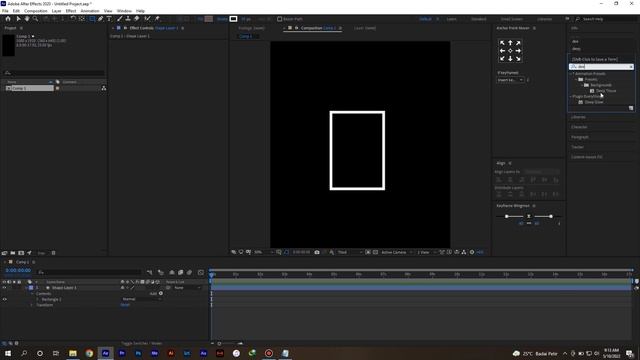Toggle region of interest in viewer

point(368,252)
